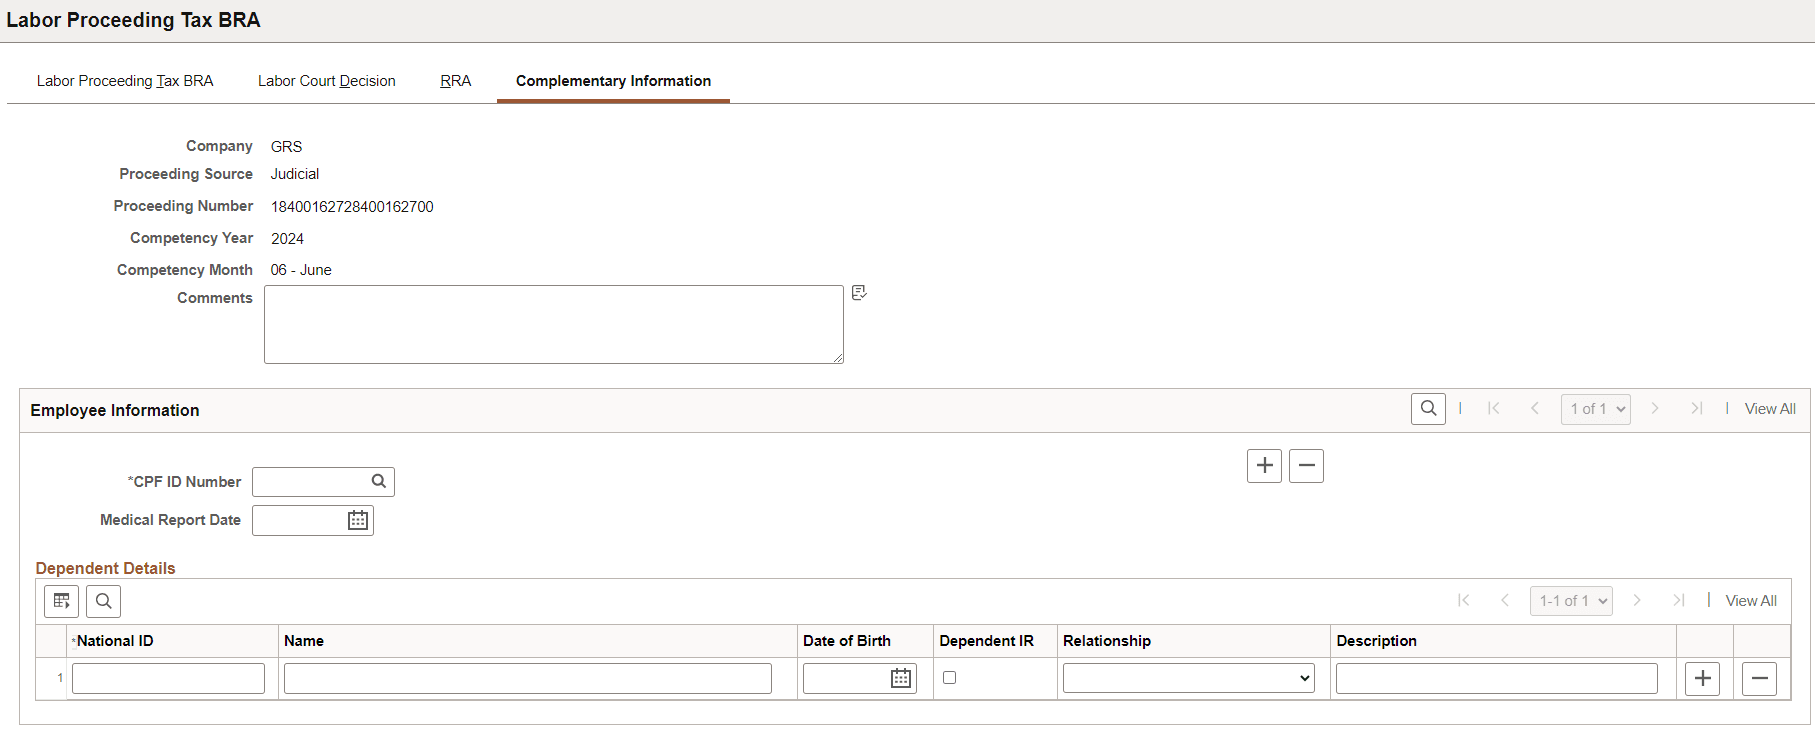Delete the current Employee Information row
1815x731 pixels.
click(1306, 466)
